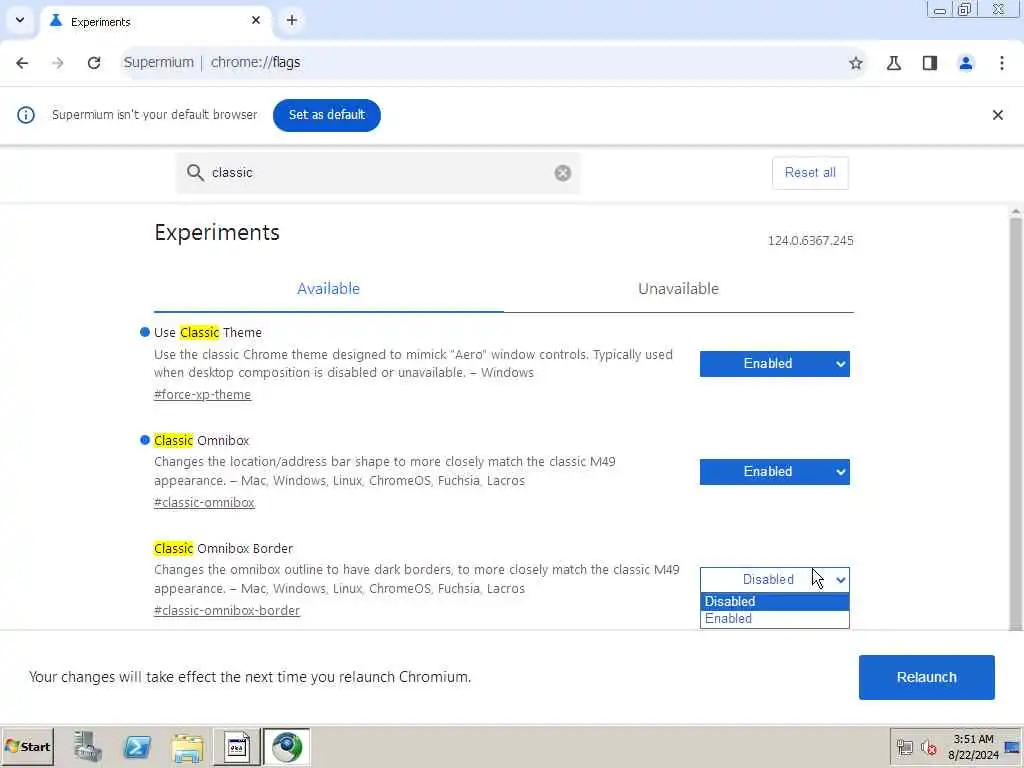The image size is (1024, 768).
Task: Click the version number 124.0.6367.245
Action: pos(810,240)
